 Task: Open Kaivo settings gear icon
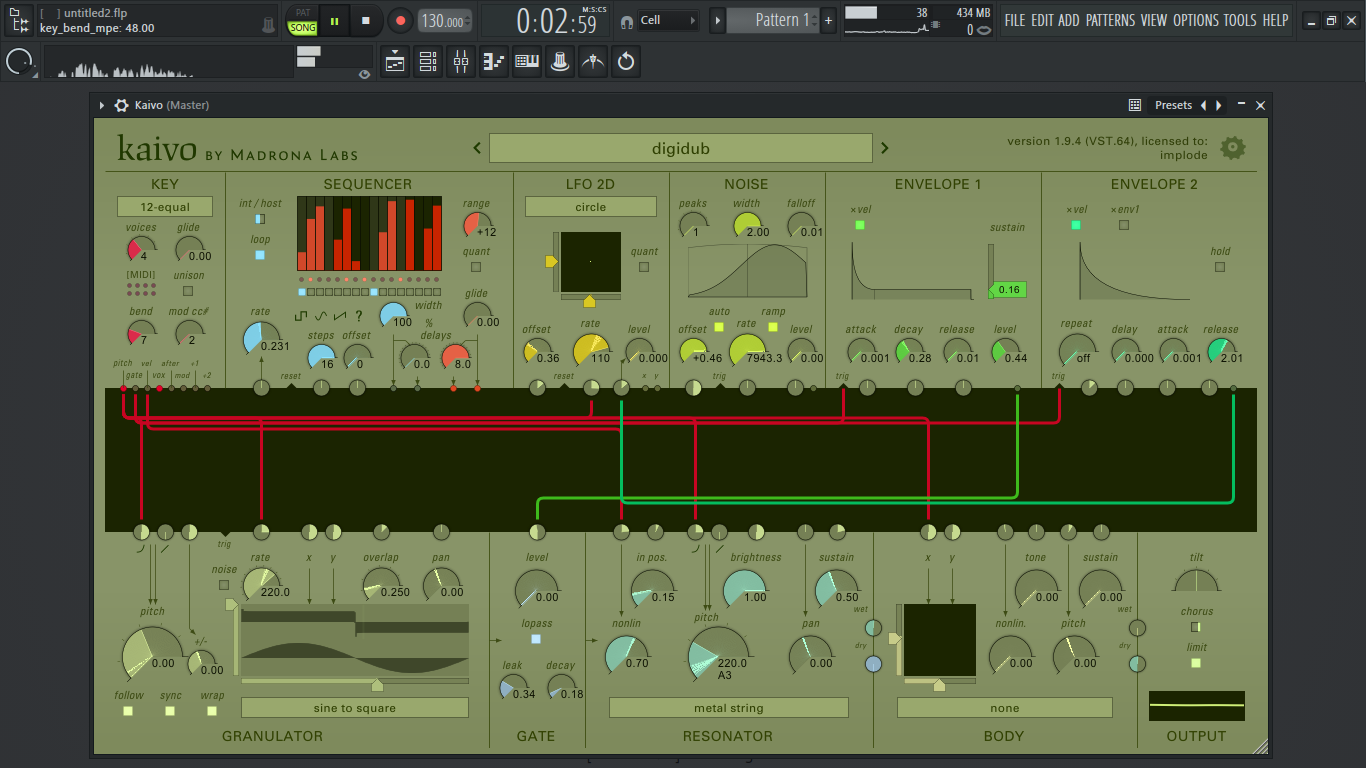coord(1233,148)
